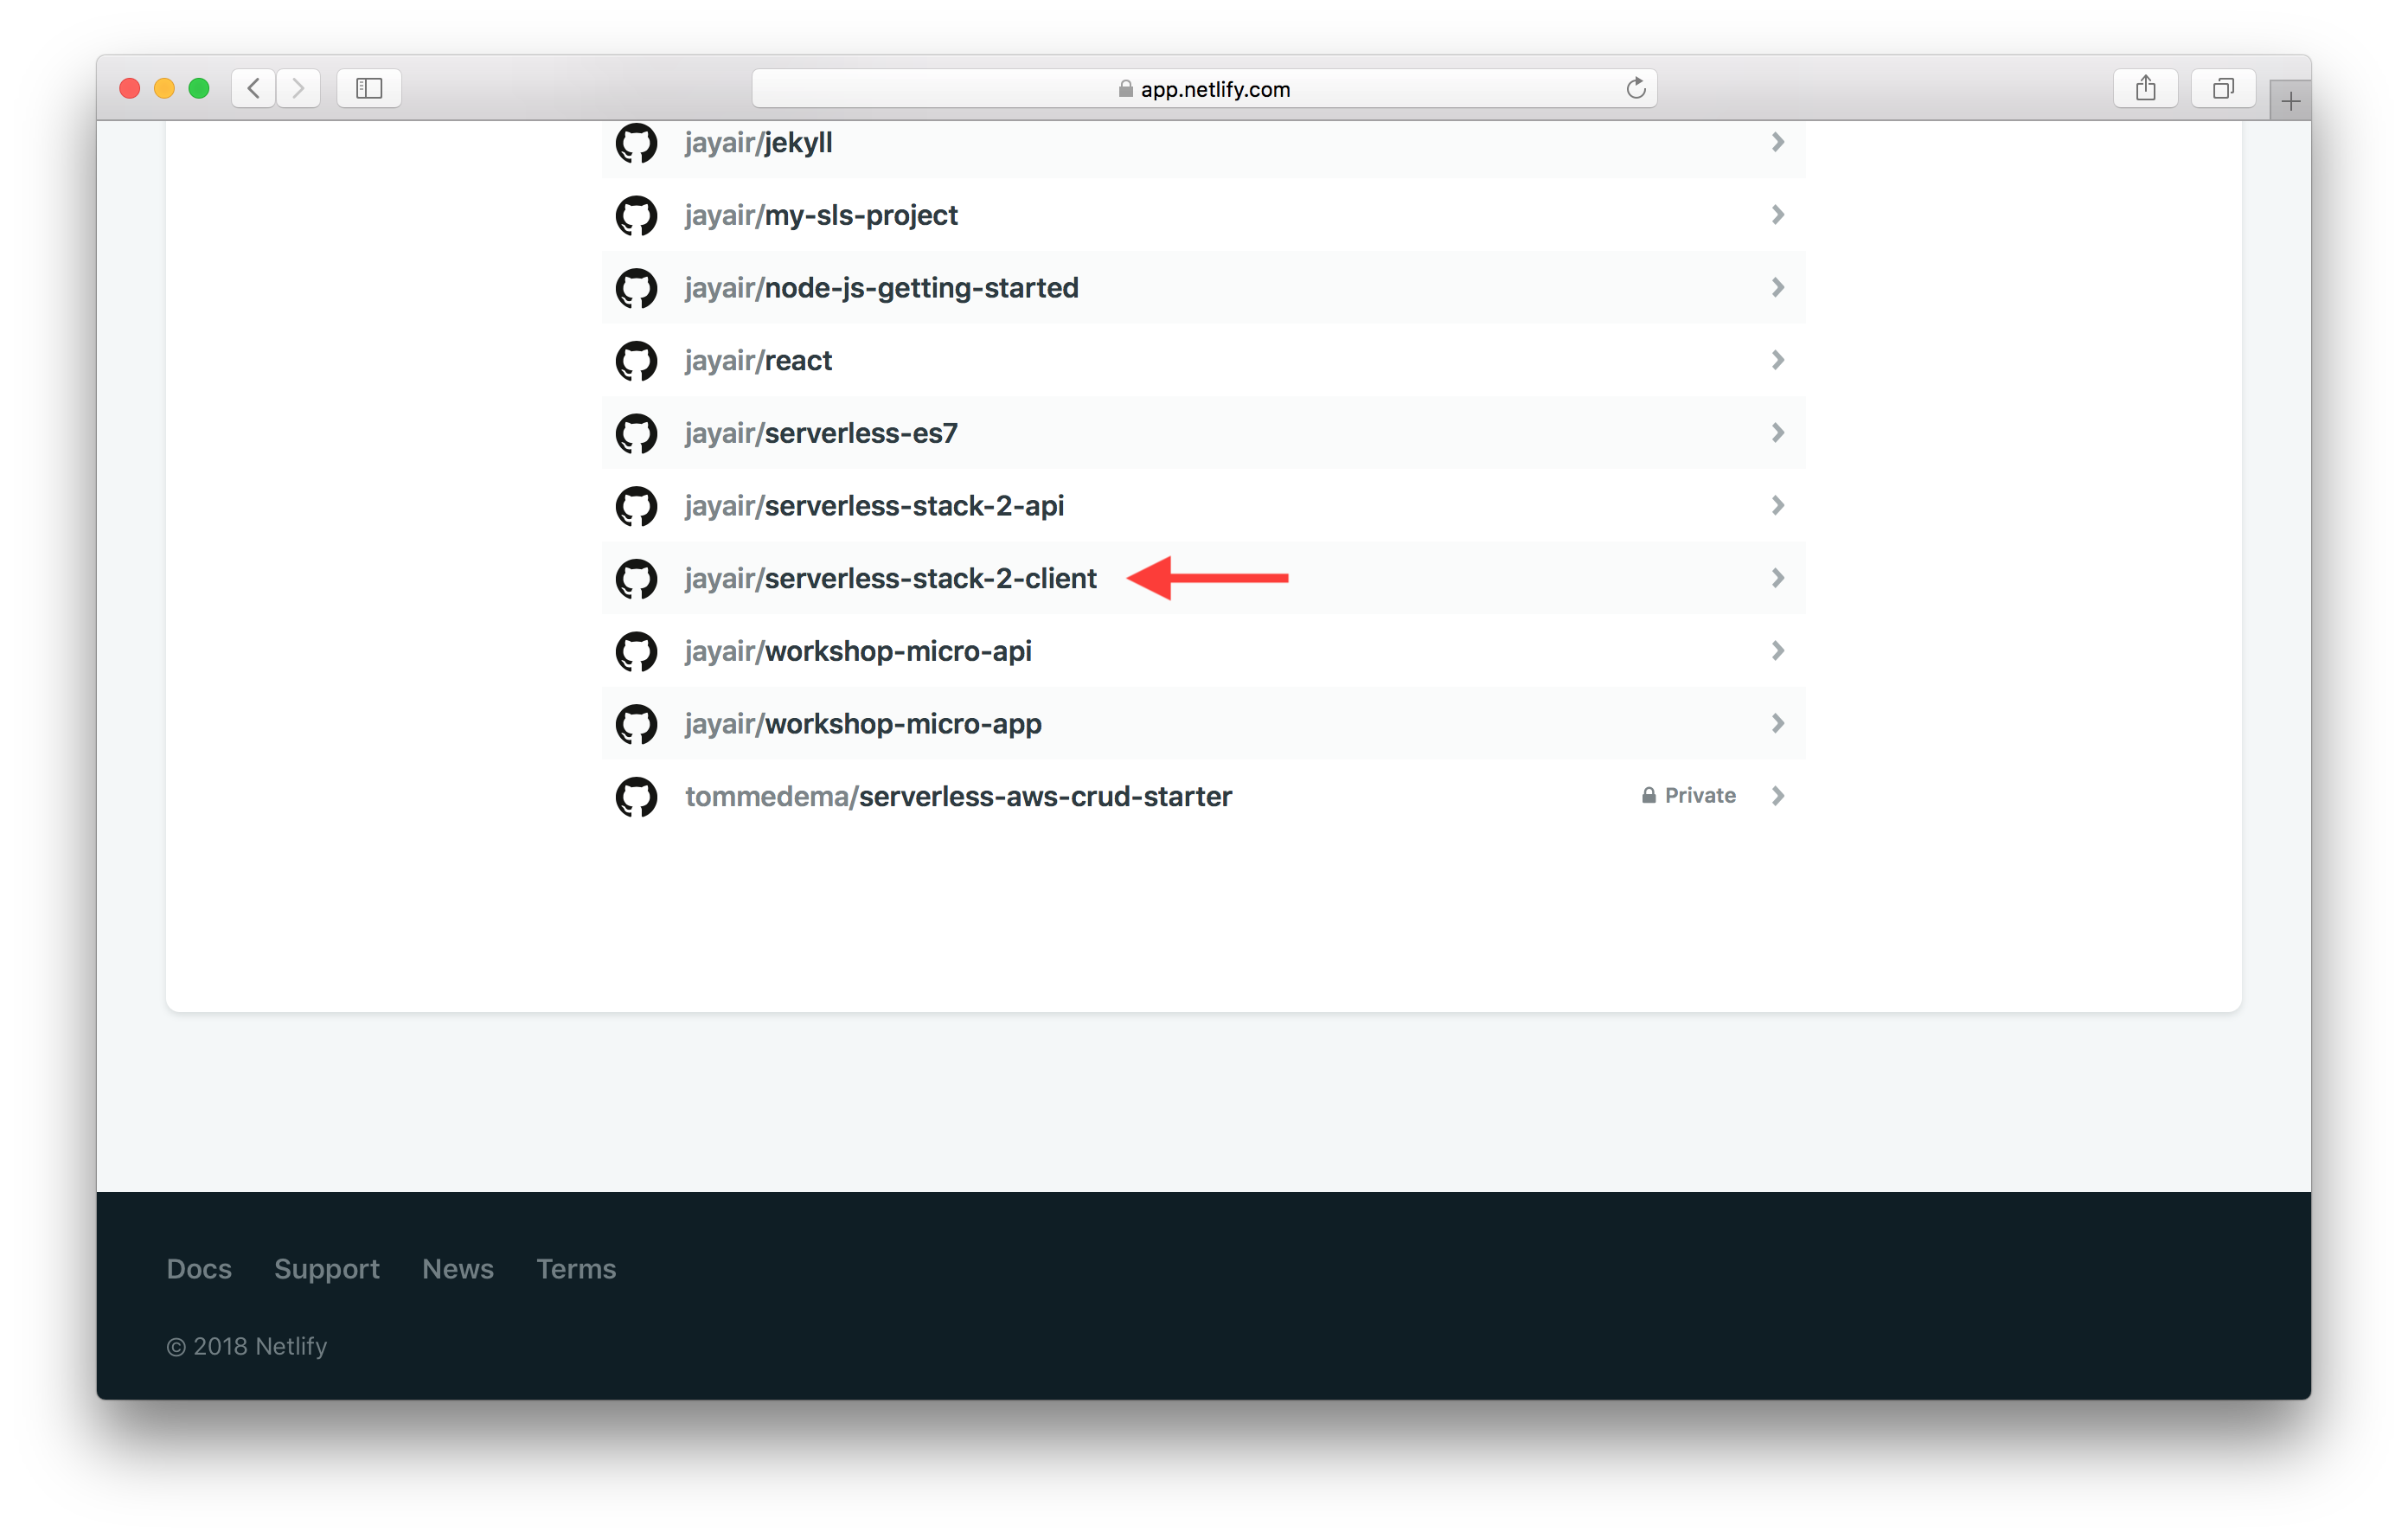Click the page reload button

(x=1634, y=87)
